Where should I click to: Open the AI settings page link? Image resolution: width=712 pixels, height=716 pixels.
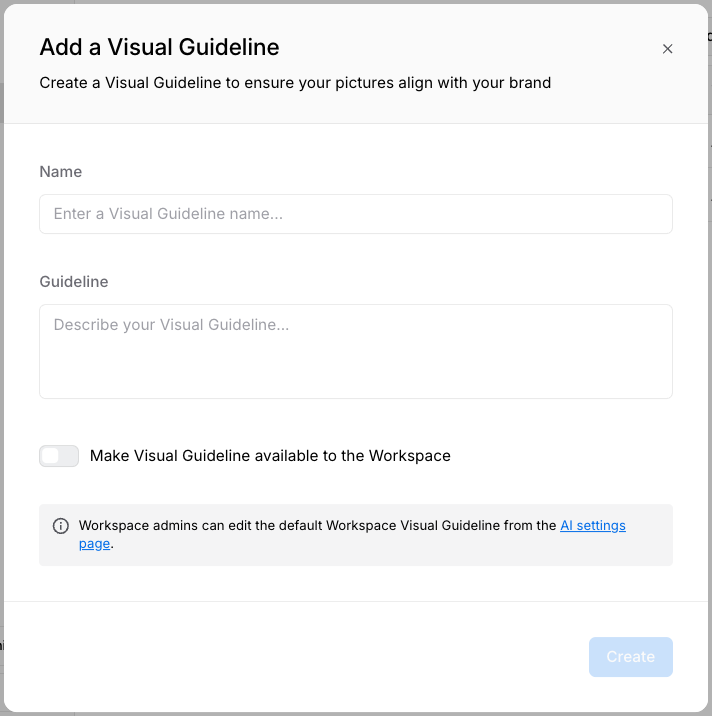tap(592, 526)
